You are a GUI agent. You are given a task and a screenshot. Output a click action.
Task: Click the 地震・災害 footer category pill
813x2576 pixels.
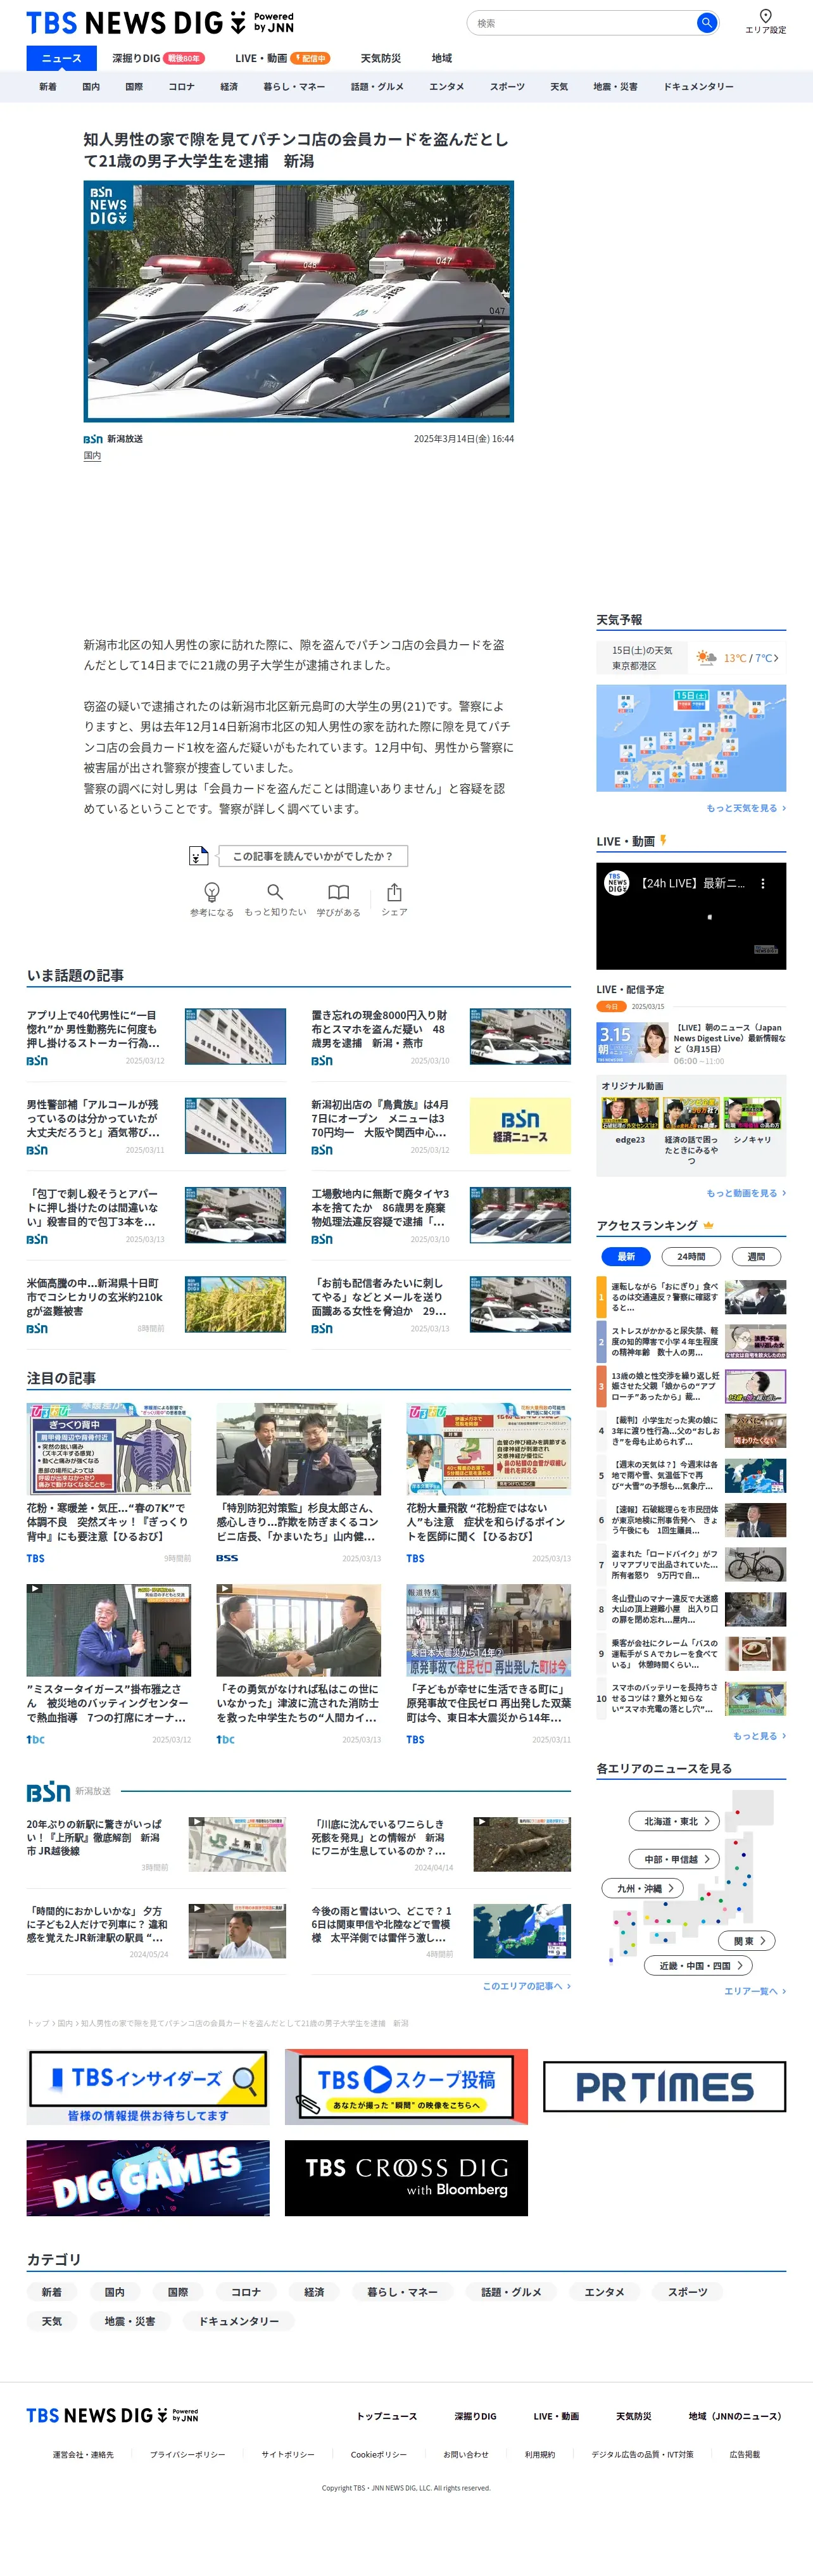click(x=130, y=2320)
